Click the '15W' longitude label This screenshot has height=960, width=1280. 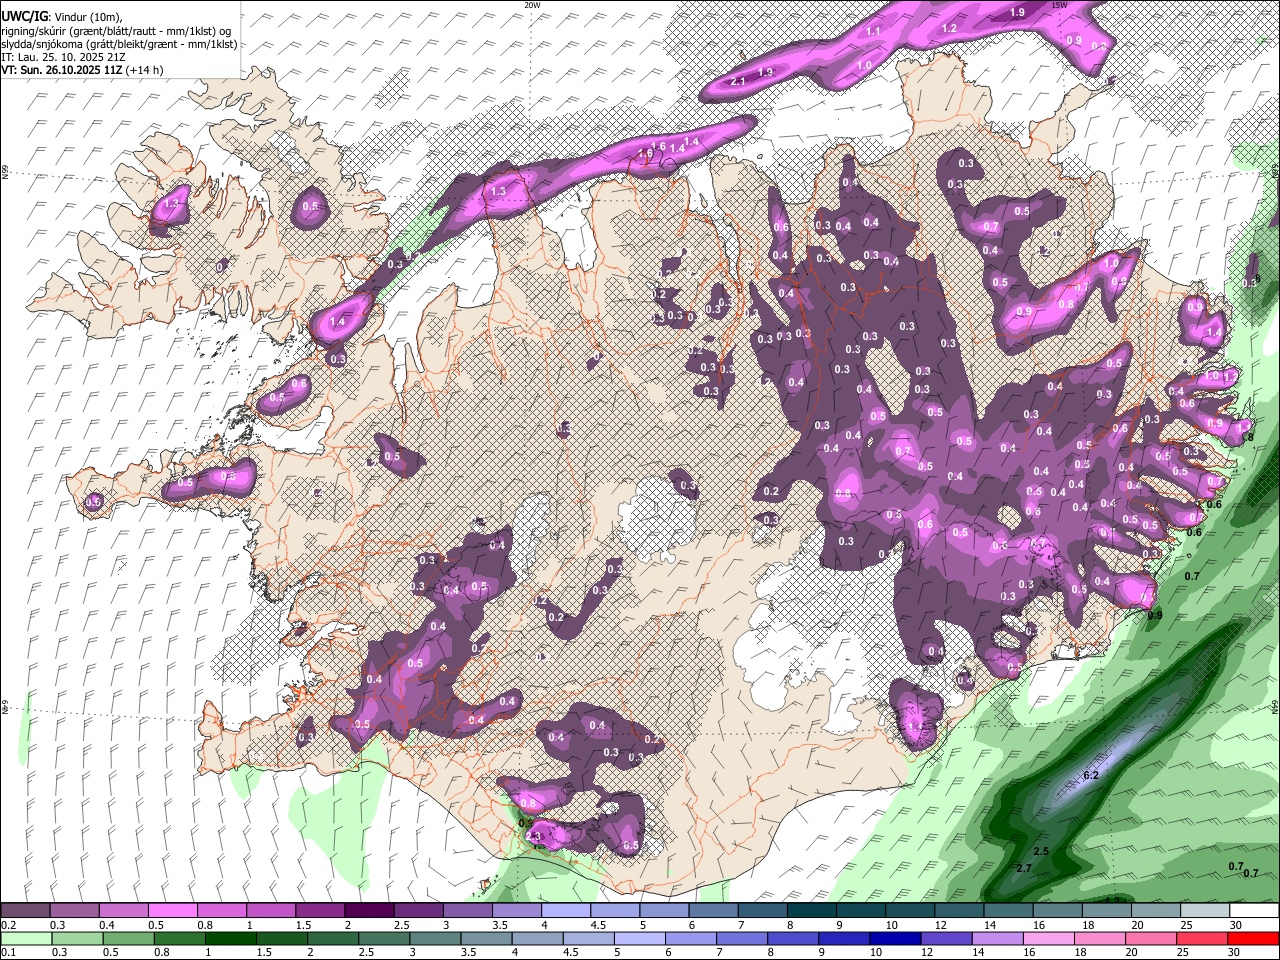point(1060,5)
